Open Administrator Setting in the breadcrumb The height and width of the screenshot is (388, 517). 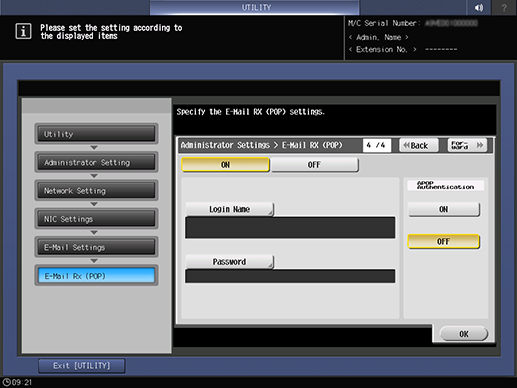96,162
